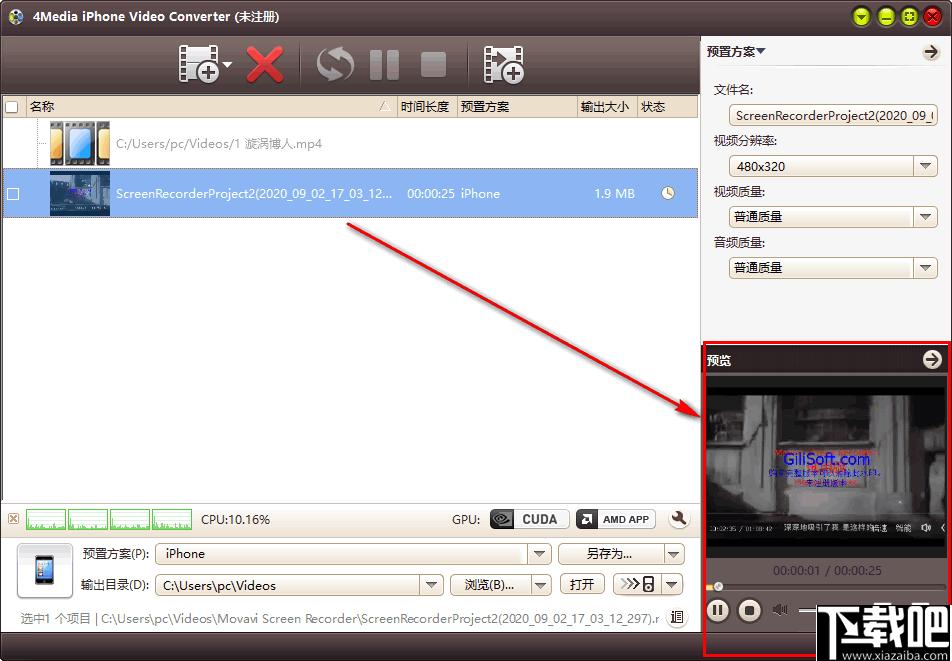Toggle the AMD APP acceleration button
This screenshot has width=952, height=661.
(x=616, y=519)
